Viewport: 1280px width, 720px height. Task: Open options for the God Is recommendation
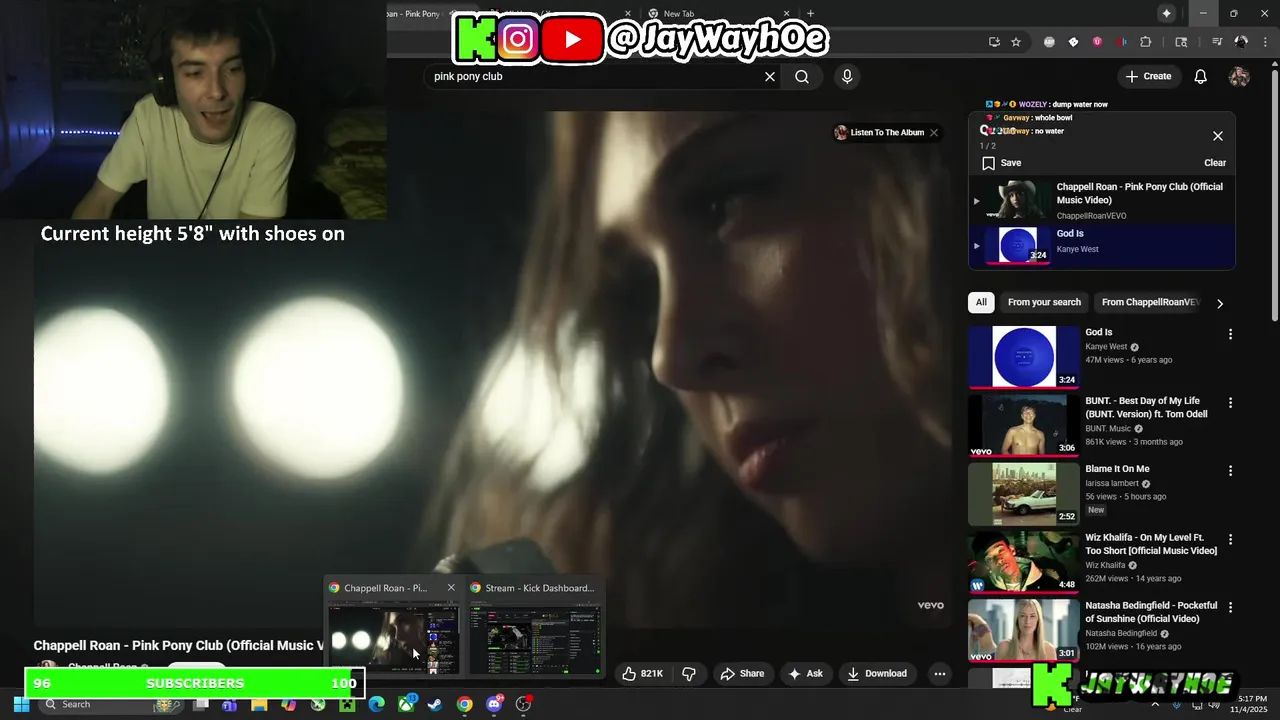click(x=1230, y=334)
